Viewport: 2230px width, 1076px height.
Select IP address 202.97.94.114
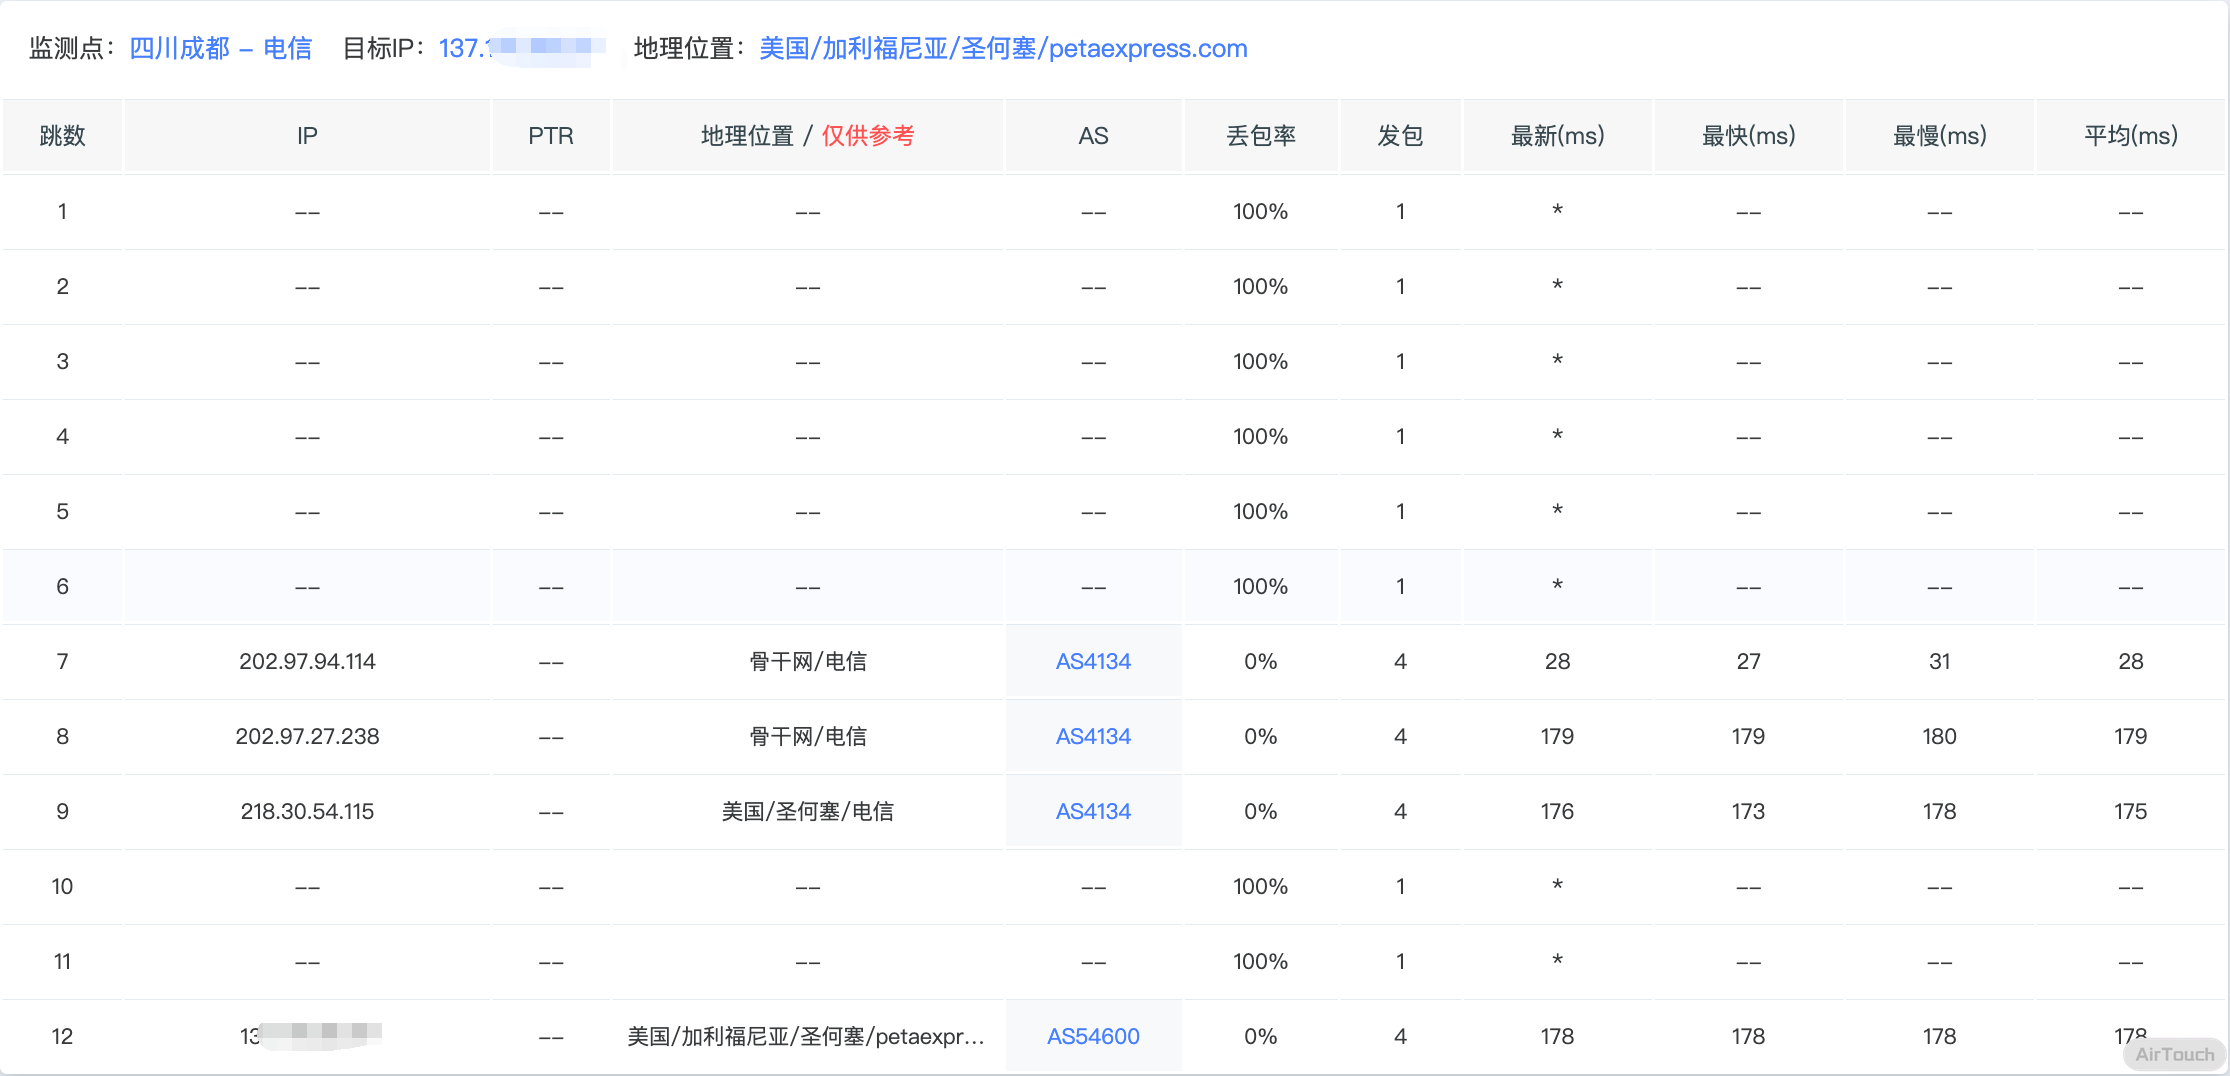point(307,661)
